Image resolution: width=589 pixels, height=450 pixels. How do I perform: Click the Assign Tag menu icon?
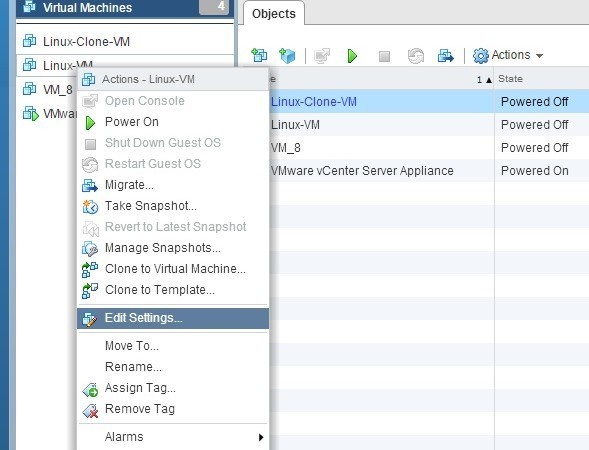pos(90,390)
